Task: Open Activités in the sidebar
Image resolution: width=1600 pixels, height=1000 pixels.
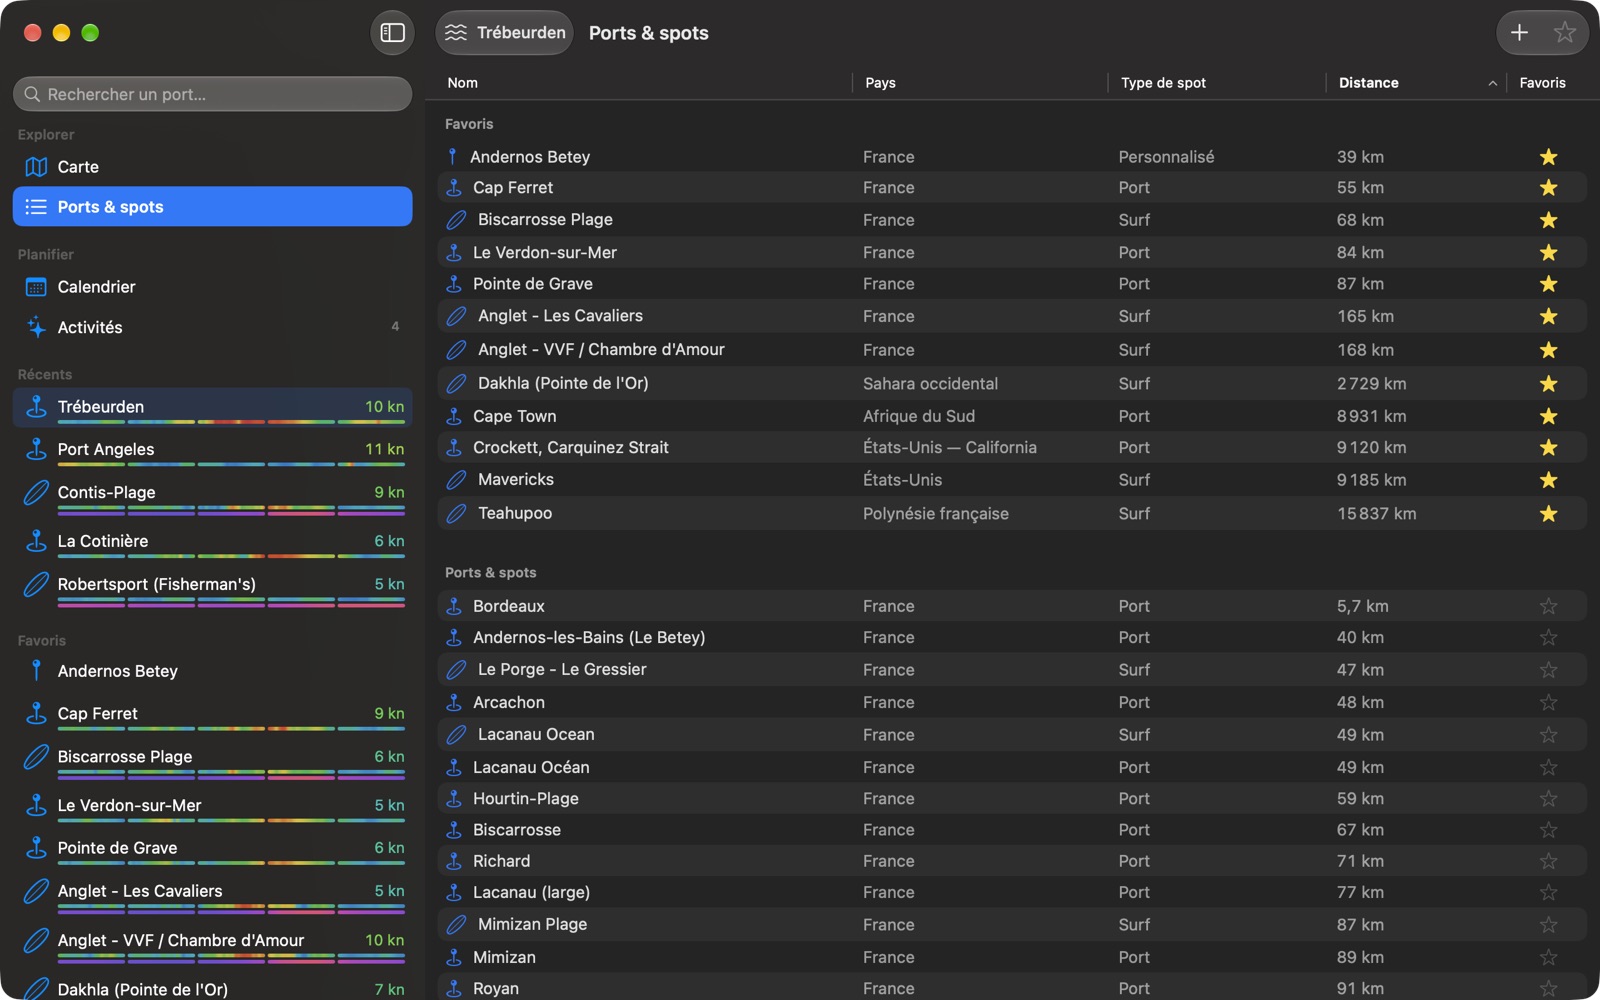Action: 212,327
